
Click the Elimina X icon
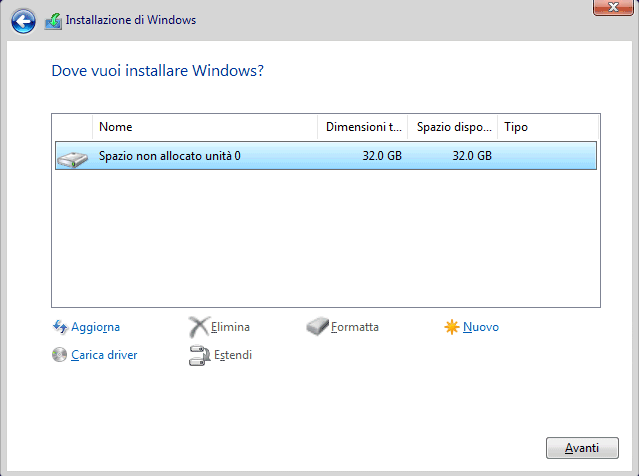coord(199,327)
